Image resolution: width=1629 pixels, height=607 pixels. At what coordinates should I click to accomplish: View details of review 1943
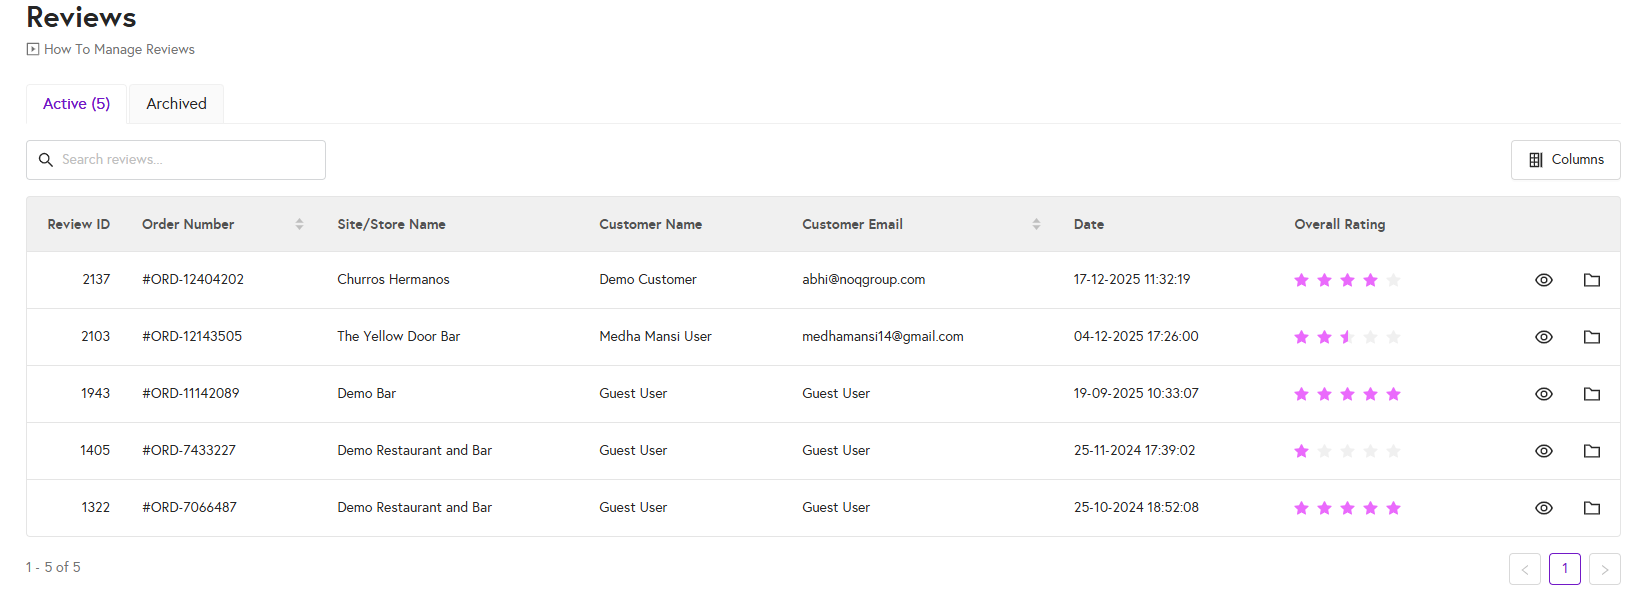click(x=1543, y=394)
